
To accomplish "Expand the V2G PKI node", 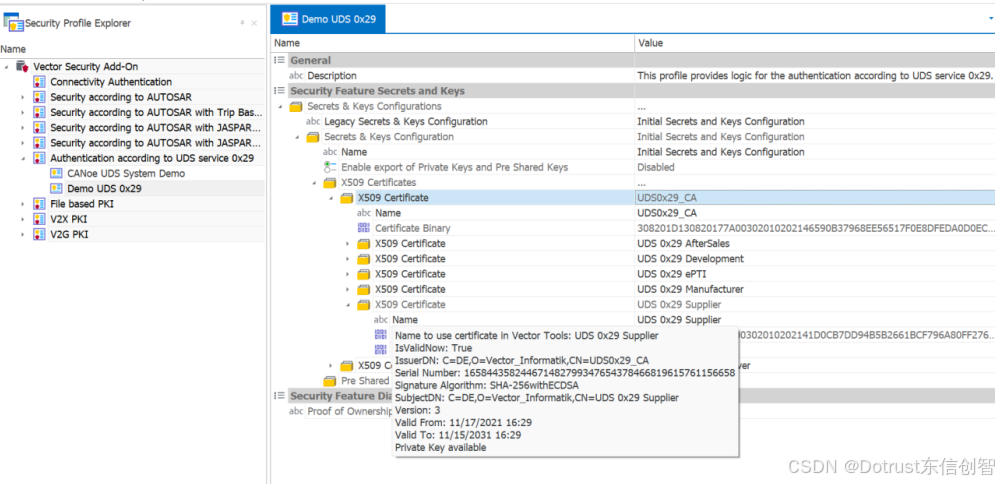I will (23, 234).
